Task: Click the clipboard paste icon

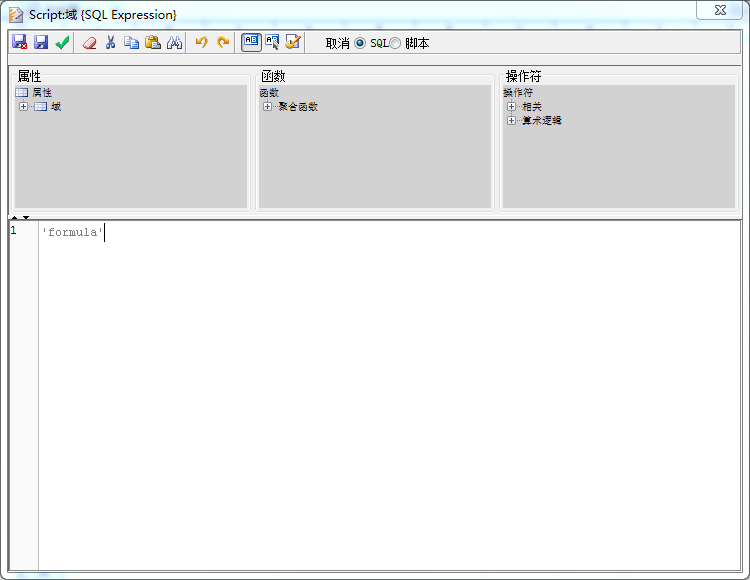Action: pyautogui.click(x=153, y=43)
